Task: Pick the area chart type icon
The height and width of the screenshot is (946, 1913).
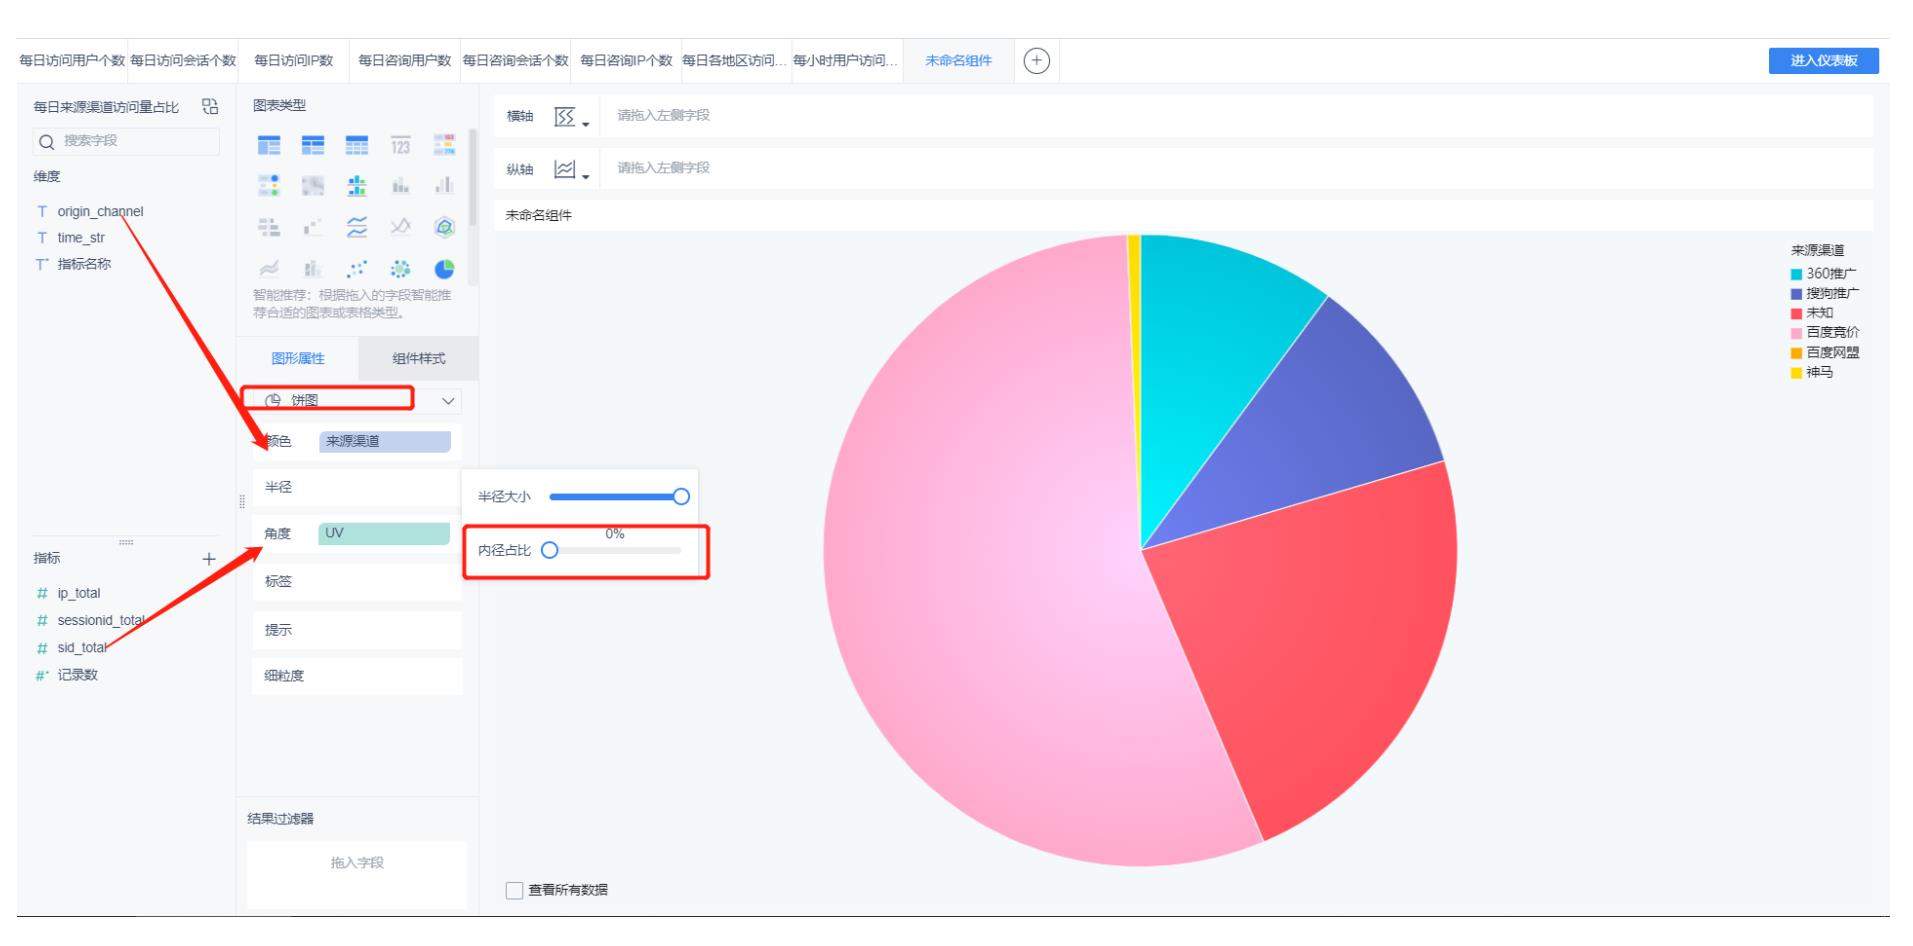Action: [269, 268]
